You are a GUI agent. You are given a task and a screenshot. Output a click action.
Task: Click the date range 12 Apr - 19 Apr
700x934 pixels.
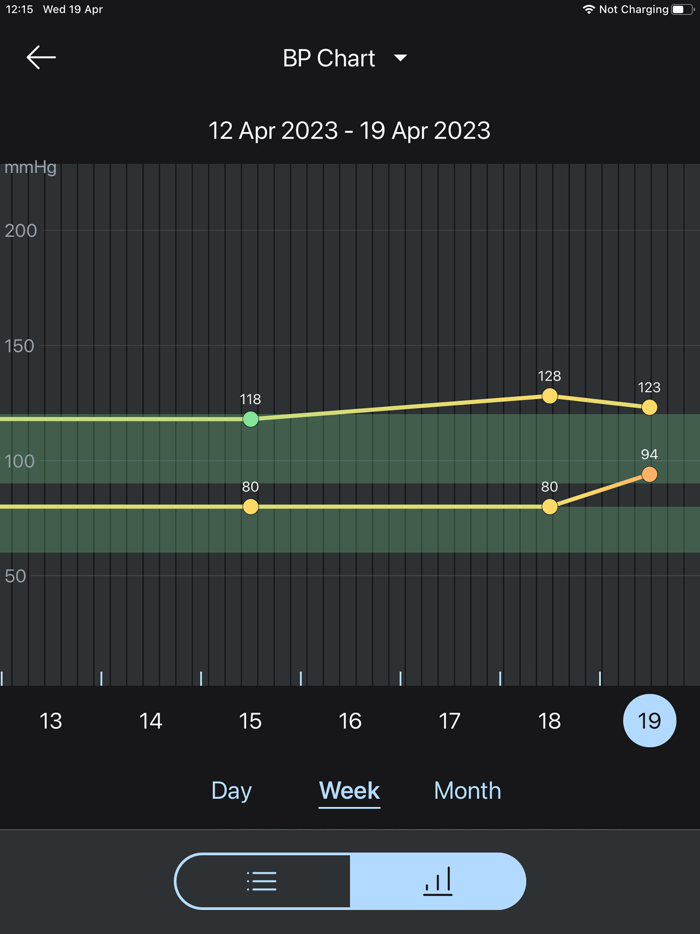[x=348, y=130]
